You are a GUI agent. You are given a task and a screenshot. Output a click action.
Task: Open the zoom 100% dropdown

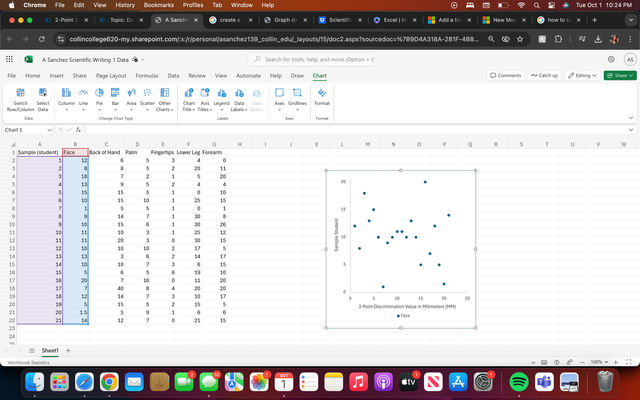(600, 362)
